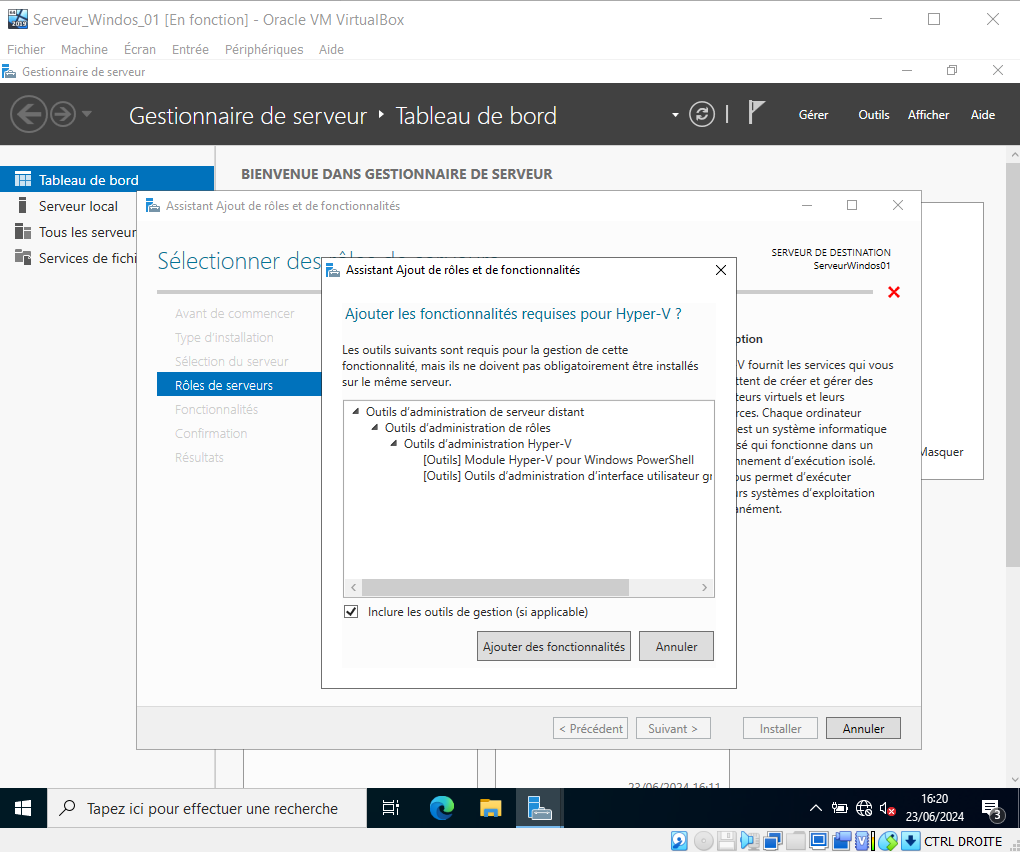The image size is (1020, 852).
Task: Open Task View on the taskbar
Action: tap(391, 808)
